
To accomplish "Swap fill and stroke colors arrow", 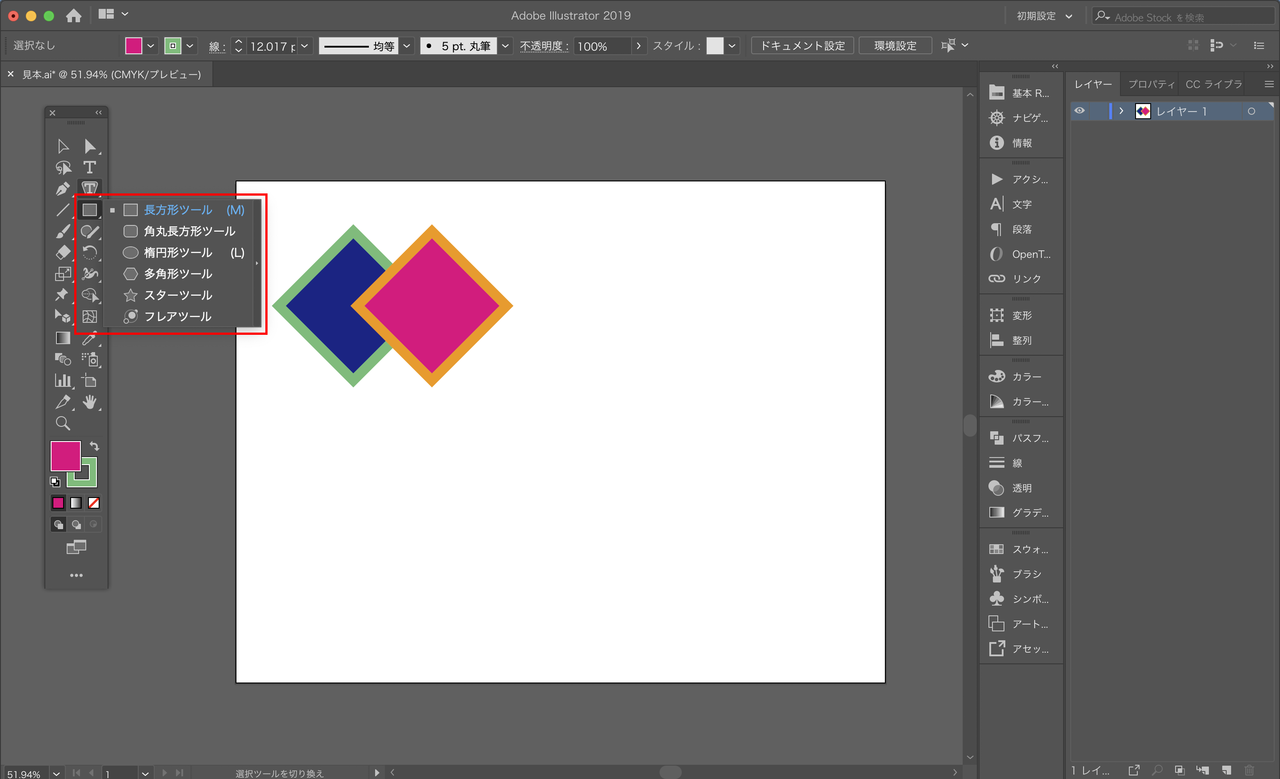I will coord(94,446).
